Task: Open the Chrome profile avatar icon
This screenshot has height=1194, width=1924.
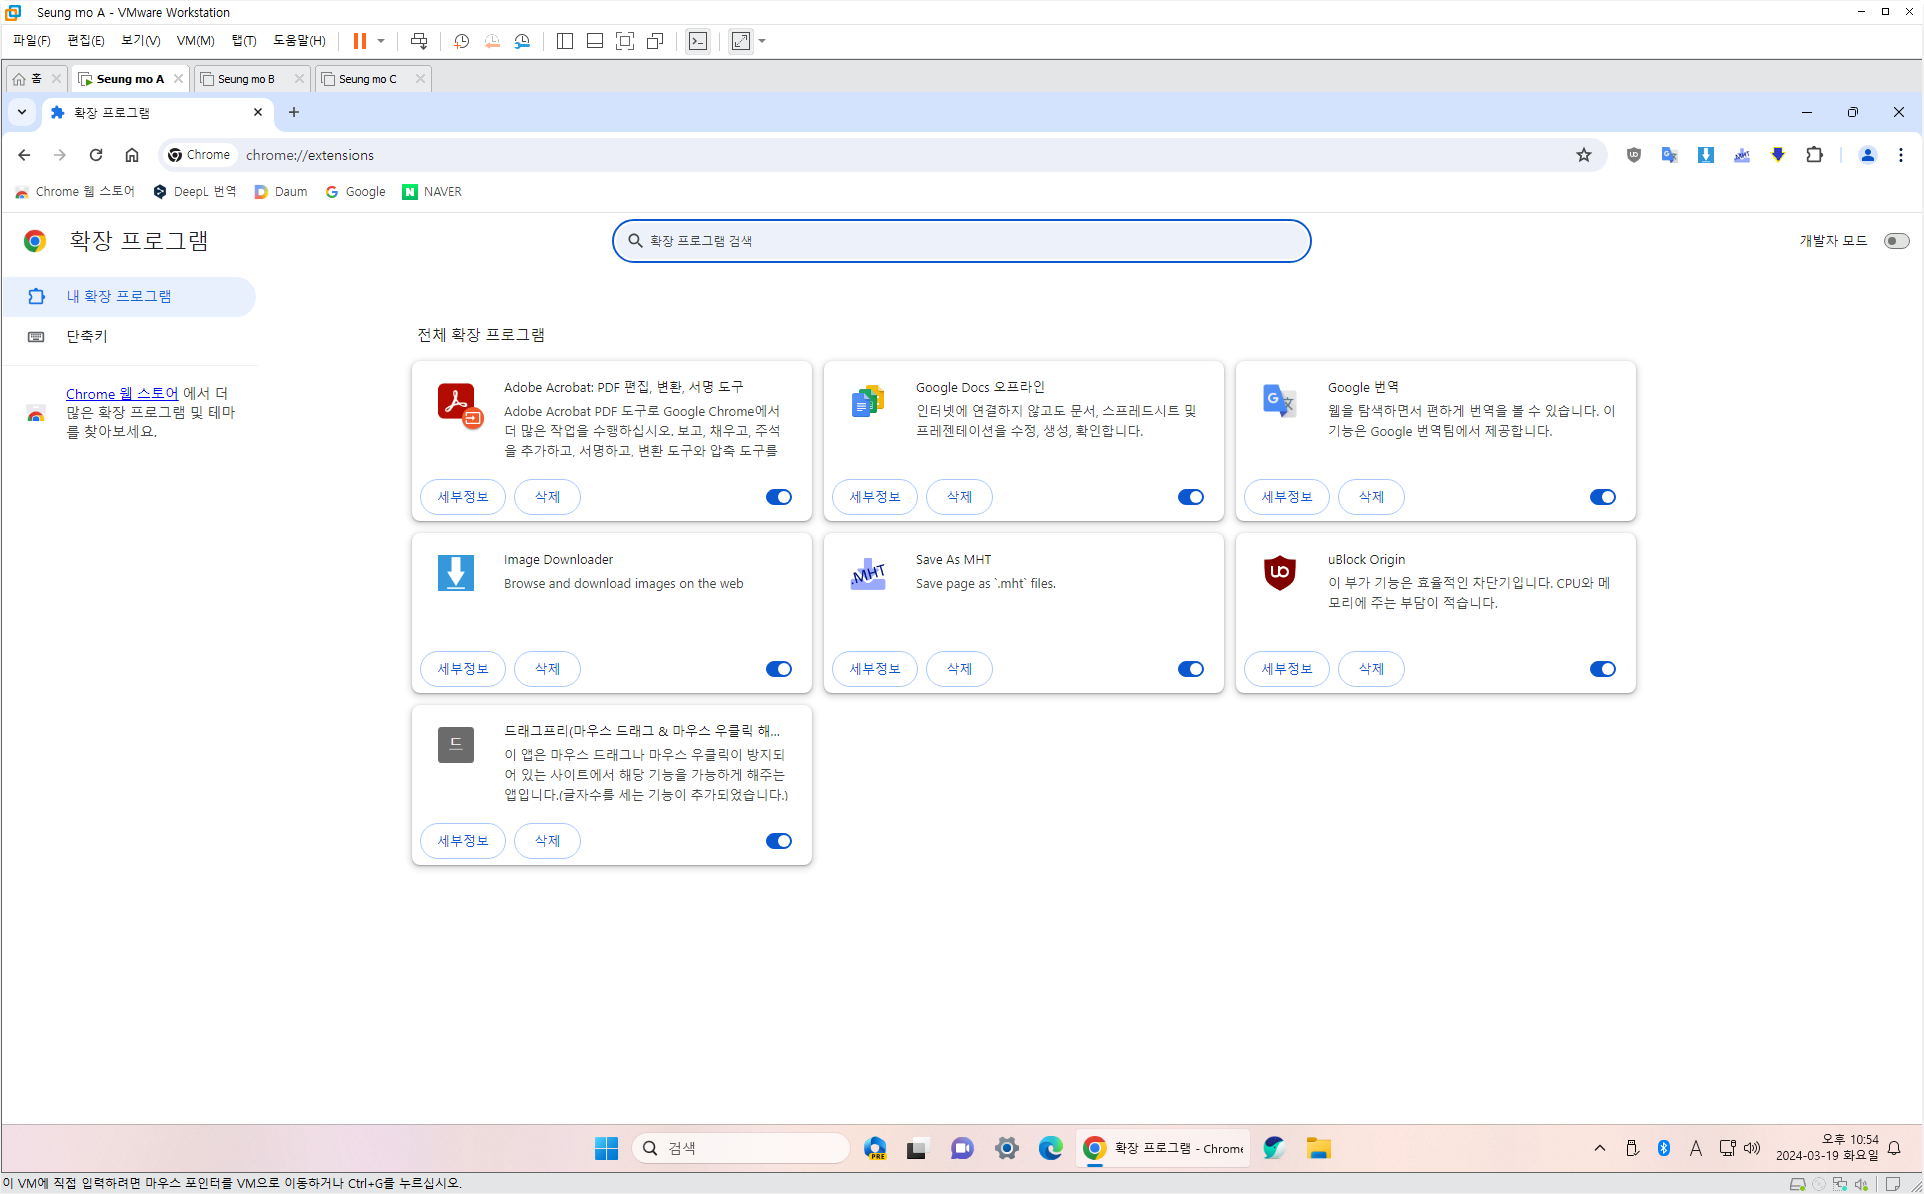Action: click(x=1866, y=155)
